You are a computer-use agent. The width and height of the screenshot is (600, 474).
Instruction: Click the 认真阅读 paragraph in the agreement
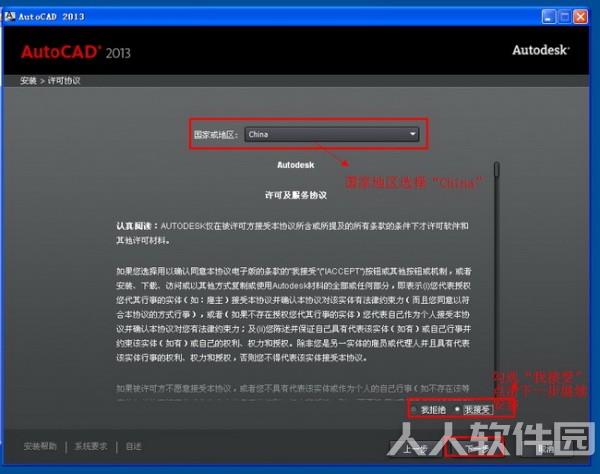pyautogui.click(x=293, y=233)
